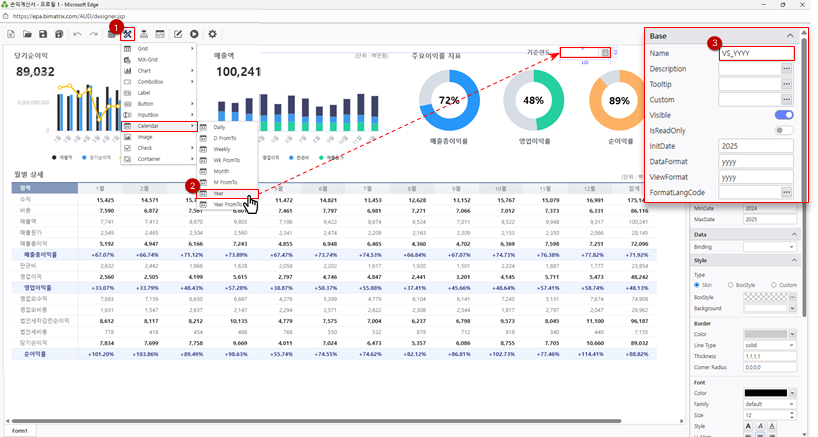
Task: Click the edit pencil icon in toolbar
Action: (177, 34)
